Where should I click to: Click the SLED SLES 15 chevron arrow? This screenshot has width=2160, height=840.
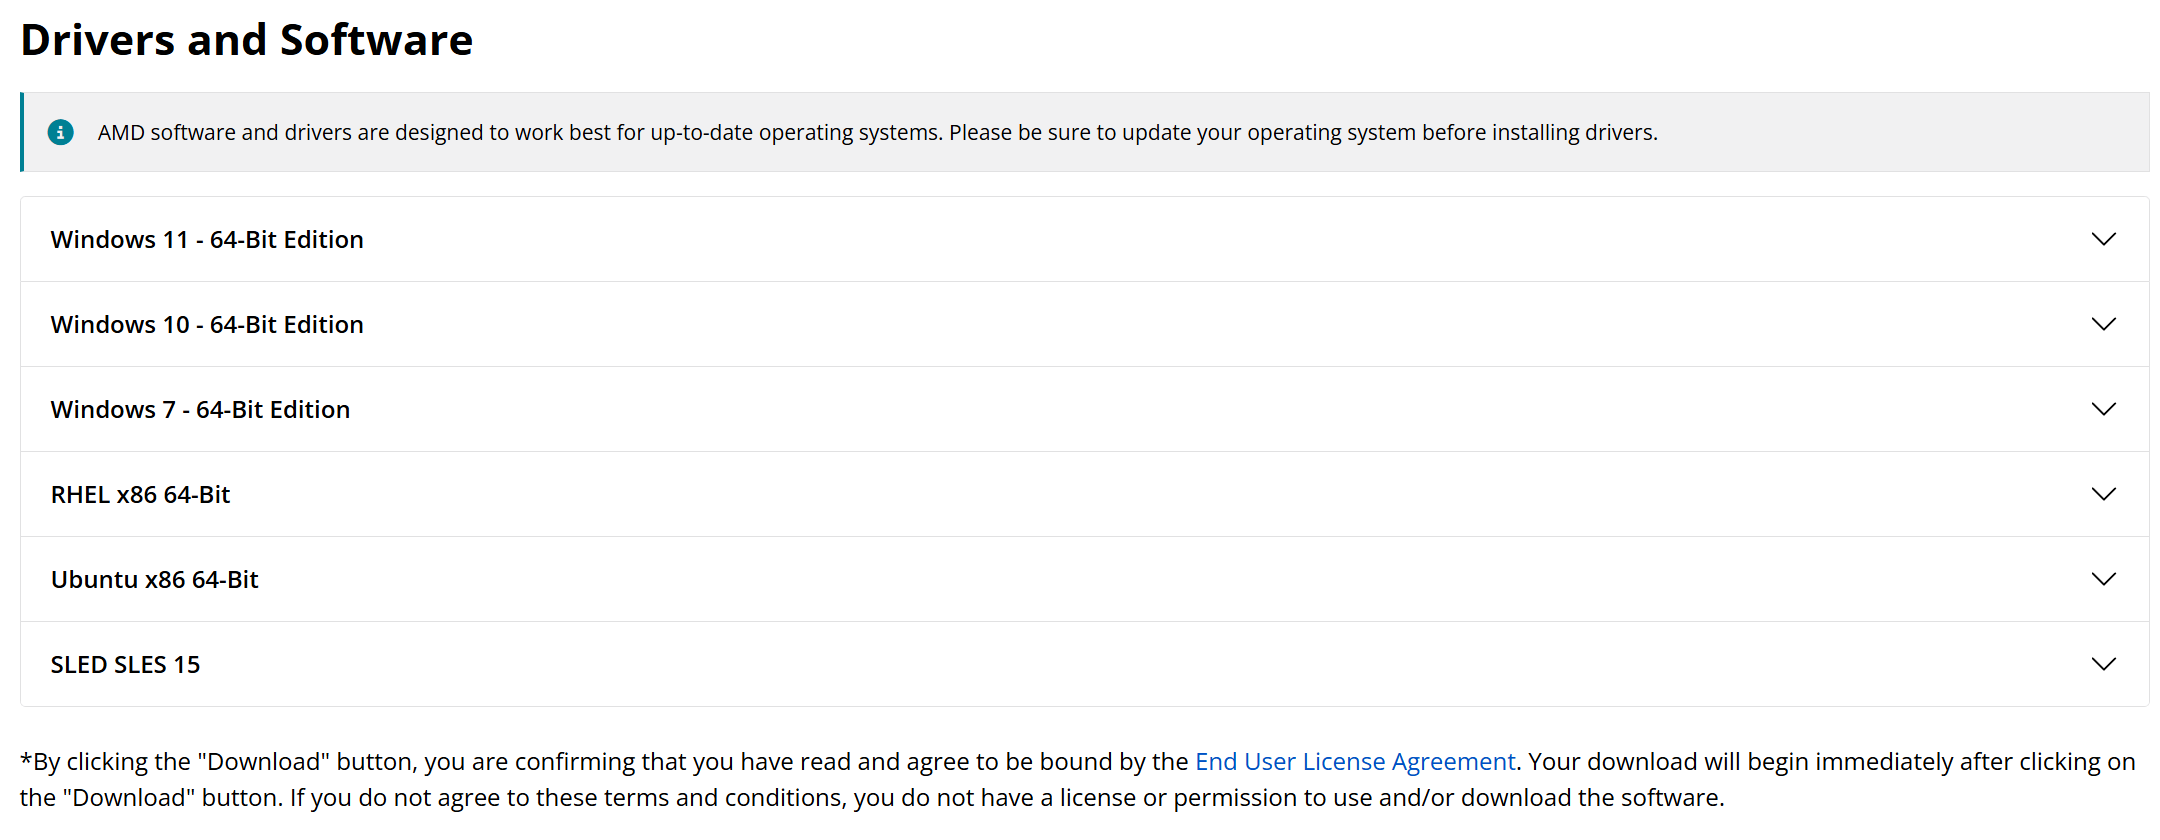2103,664
